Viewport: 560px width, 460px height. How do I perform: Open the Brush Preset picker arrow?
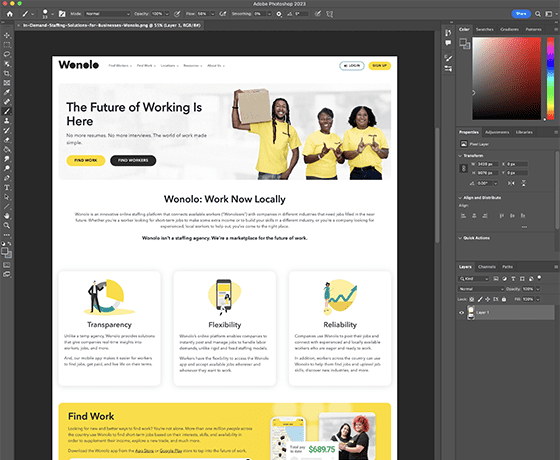click(x=52, y=14)
